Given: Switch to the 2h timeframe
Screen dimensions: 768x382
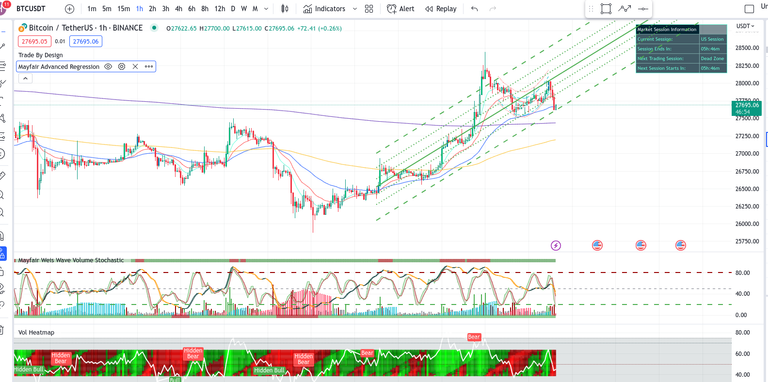Looking at the screenshot, I should click(153, 9).
